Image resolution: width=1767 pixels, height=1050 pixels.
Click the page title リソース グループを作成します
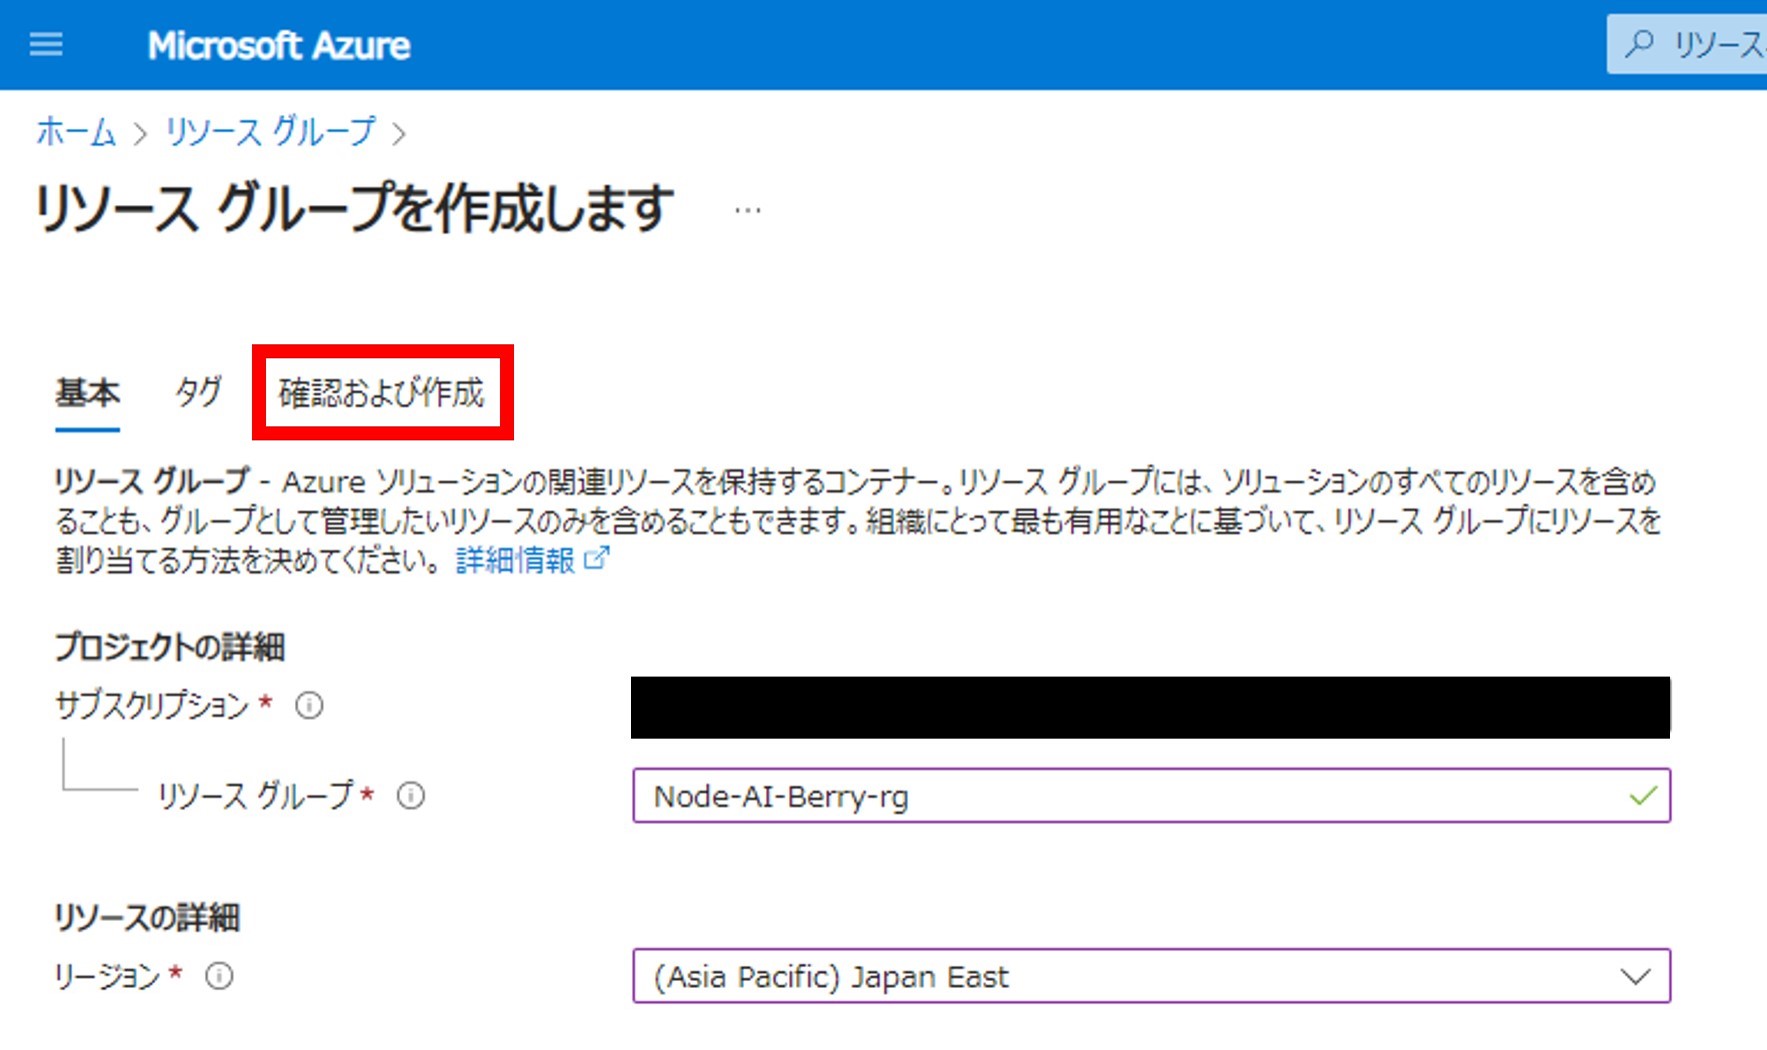point(355,209)
